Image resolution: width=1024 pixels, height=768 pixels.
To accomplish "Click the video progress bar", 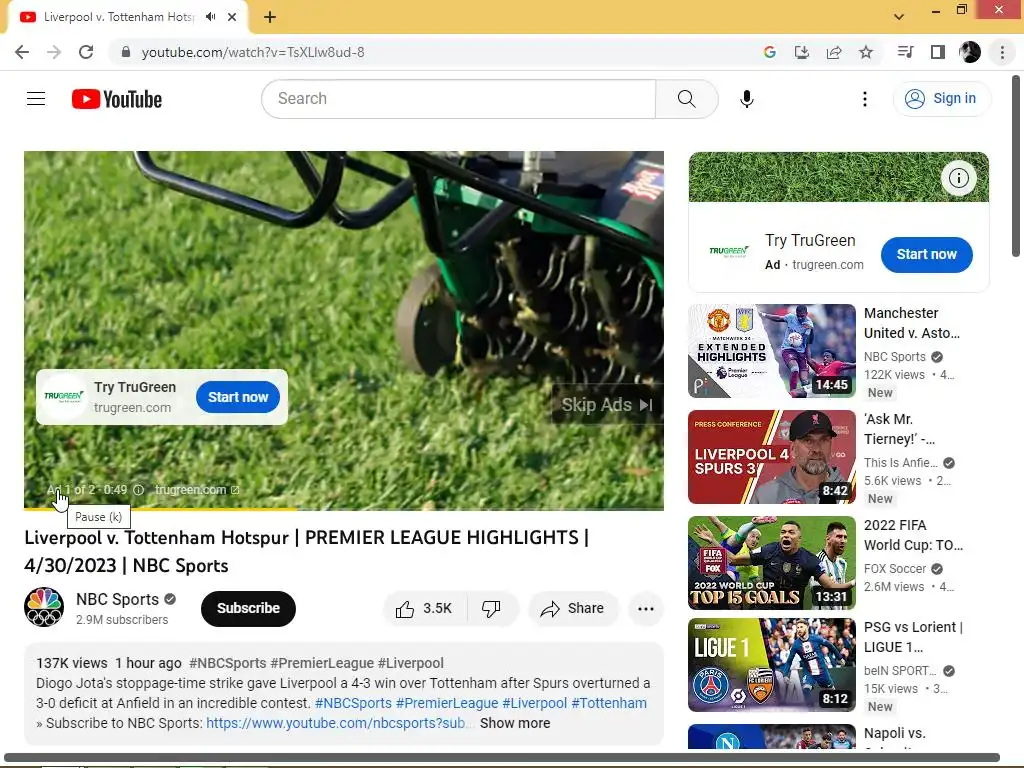I will click(x=344, y=508).
